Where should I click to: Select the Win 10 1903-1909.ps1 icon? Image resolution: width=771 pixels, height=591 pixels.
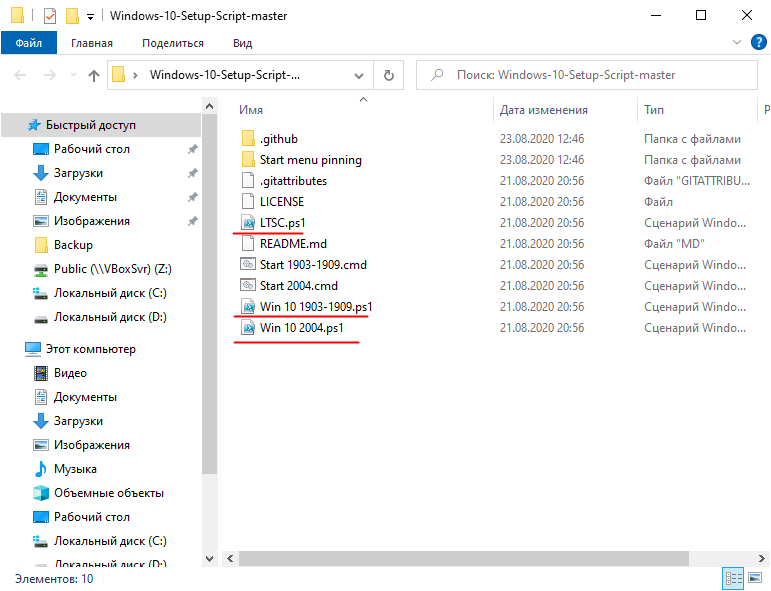coord(248,307)
